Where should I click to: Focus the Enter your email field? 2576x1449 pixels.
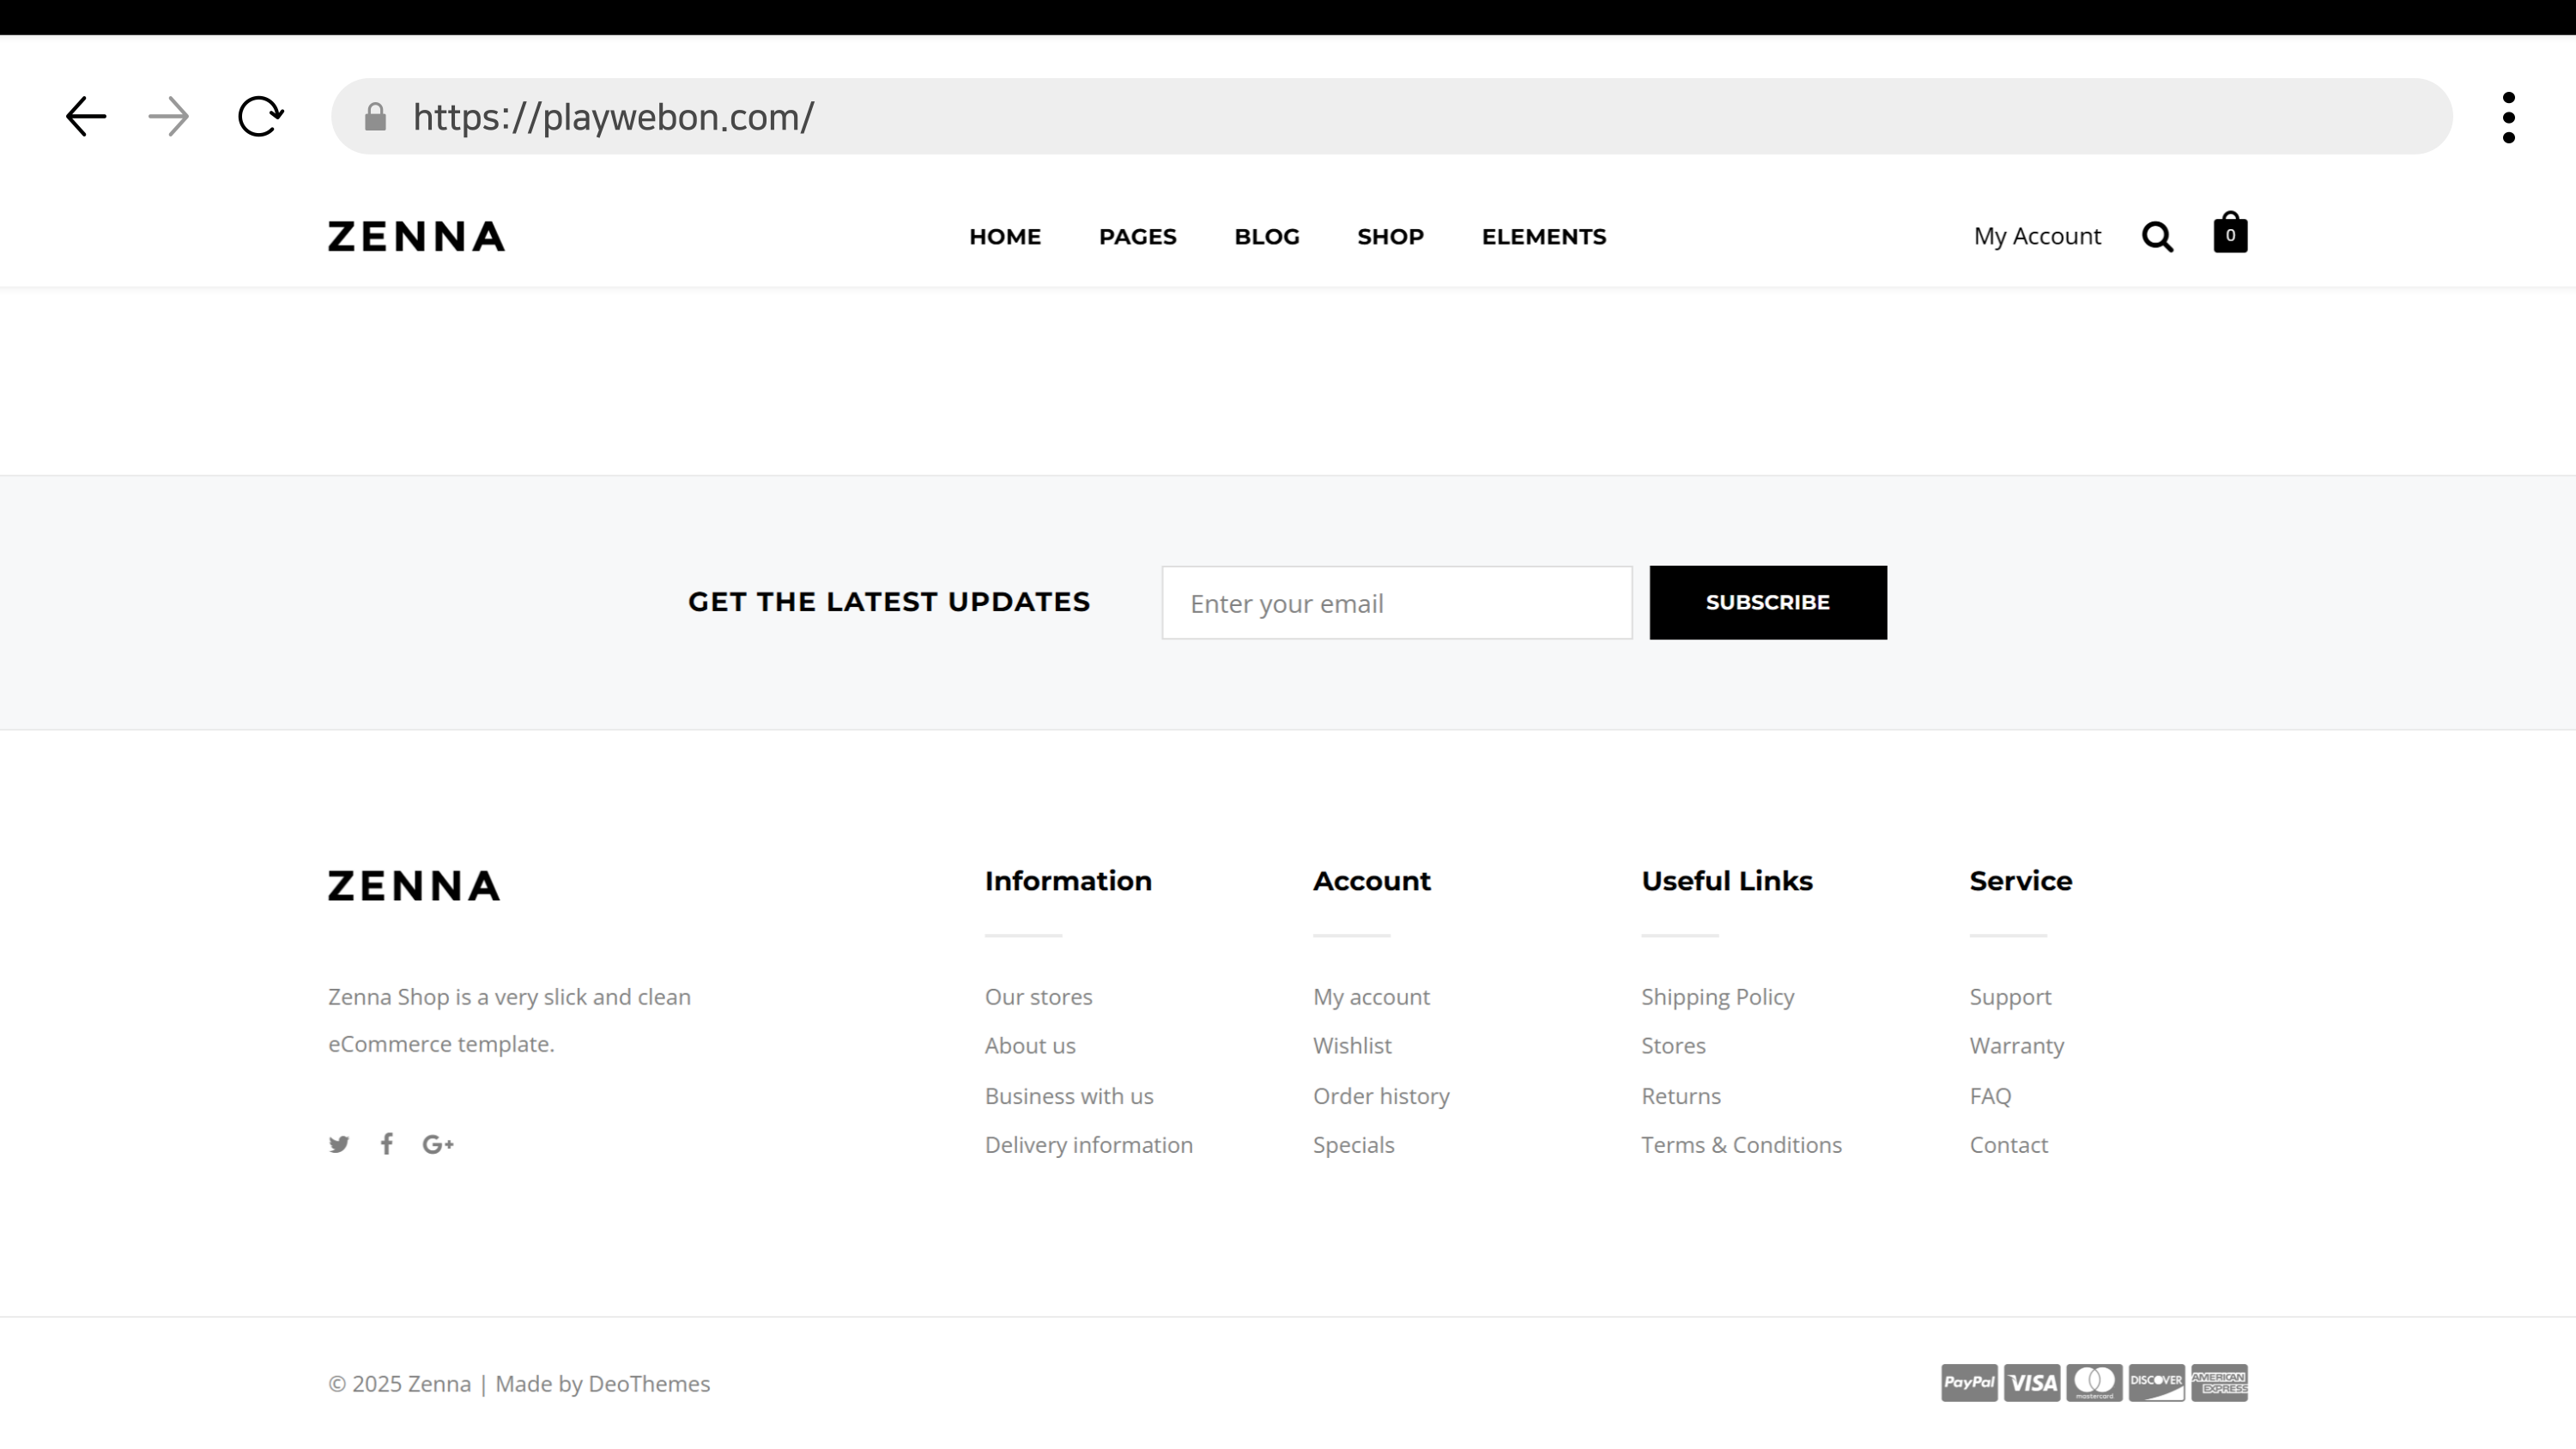pyautogui.click(x=1396, y=603)
